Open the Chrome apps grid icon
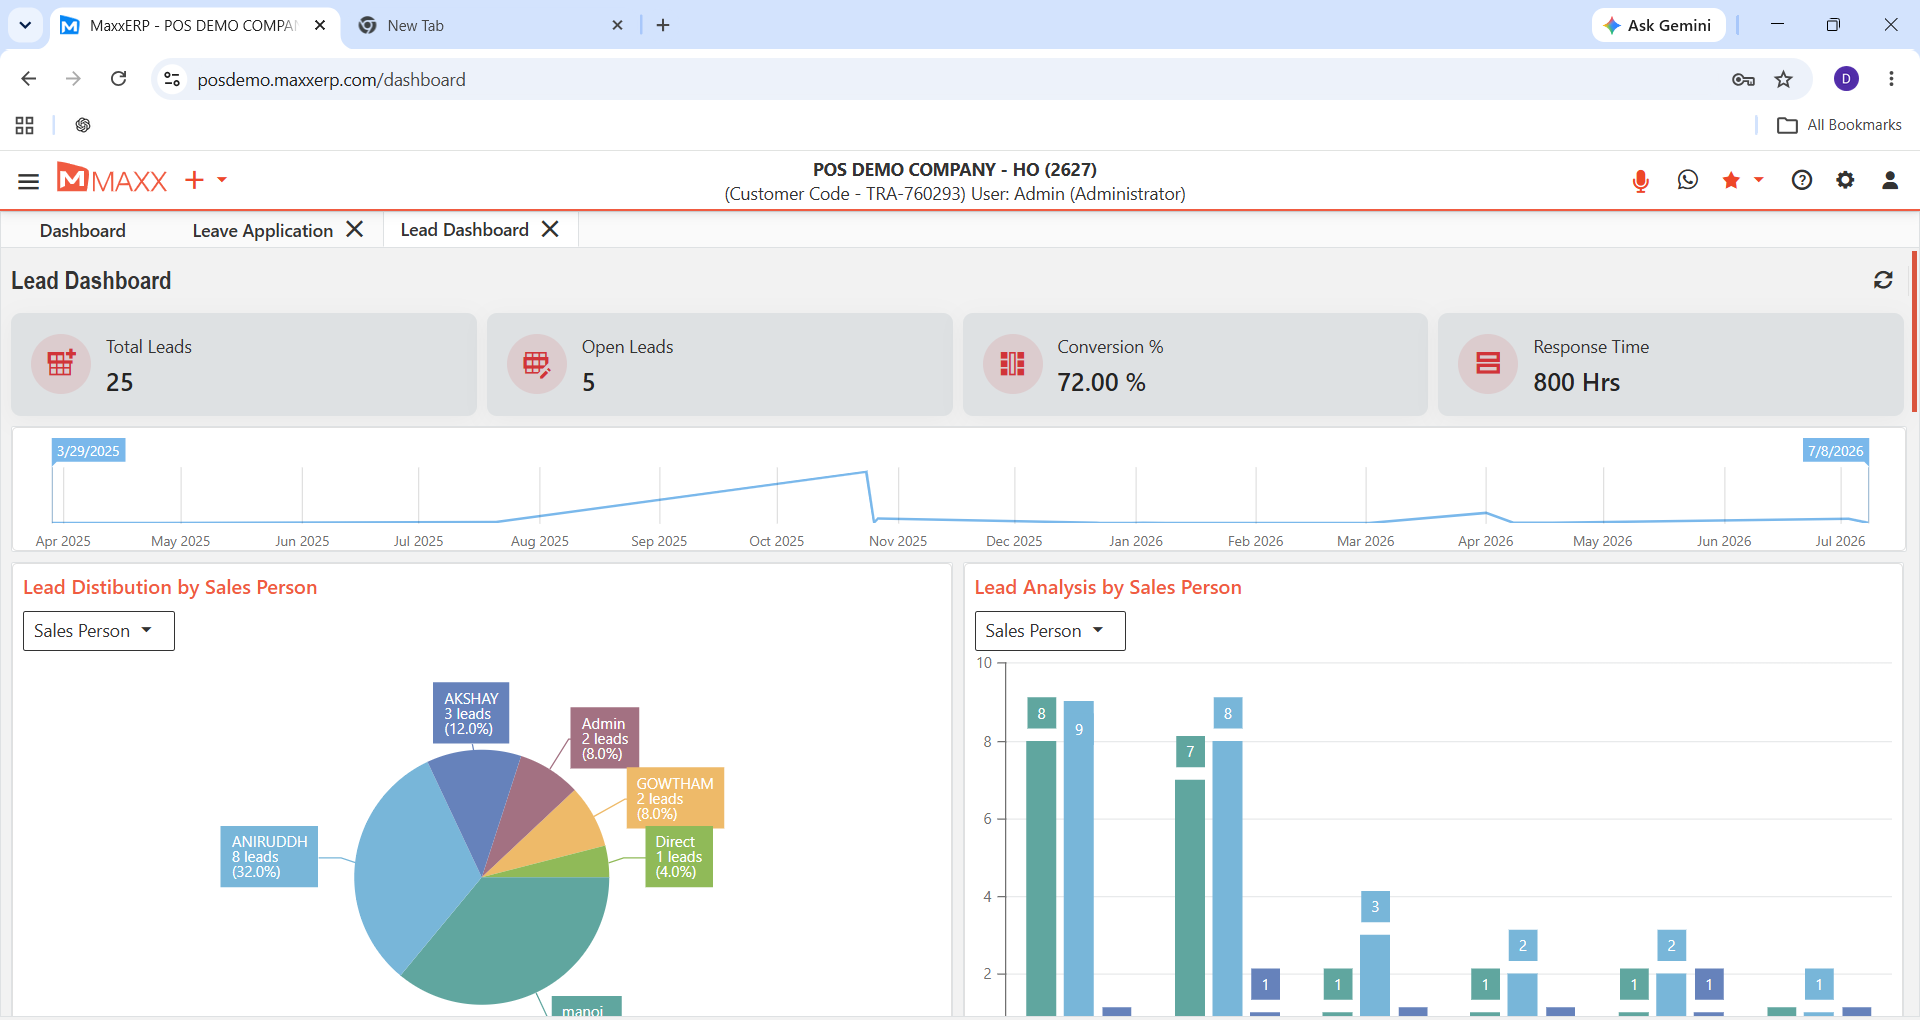 (x=25, y=125)
